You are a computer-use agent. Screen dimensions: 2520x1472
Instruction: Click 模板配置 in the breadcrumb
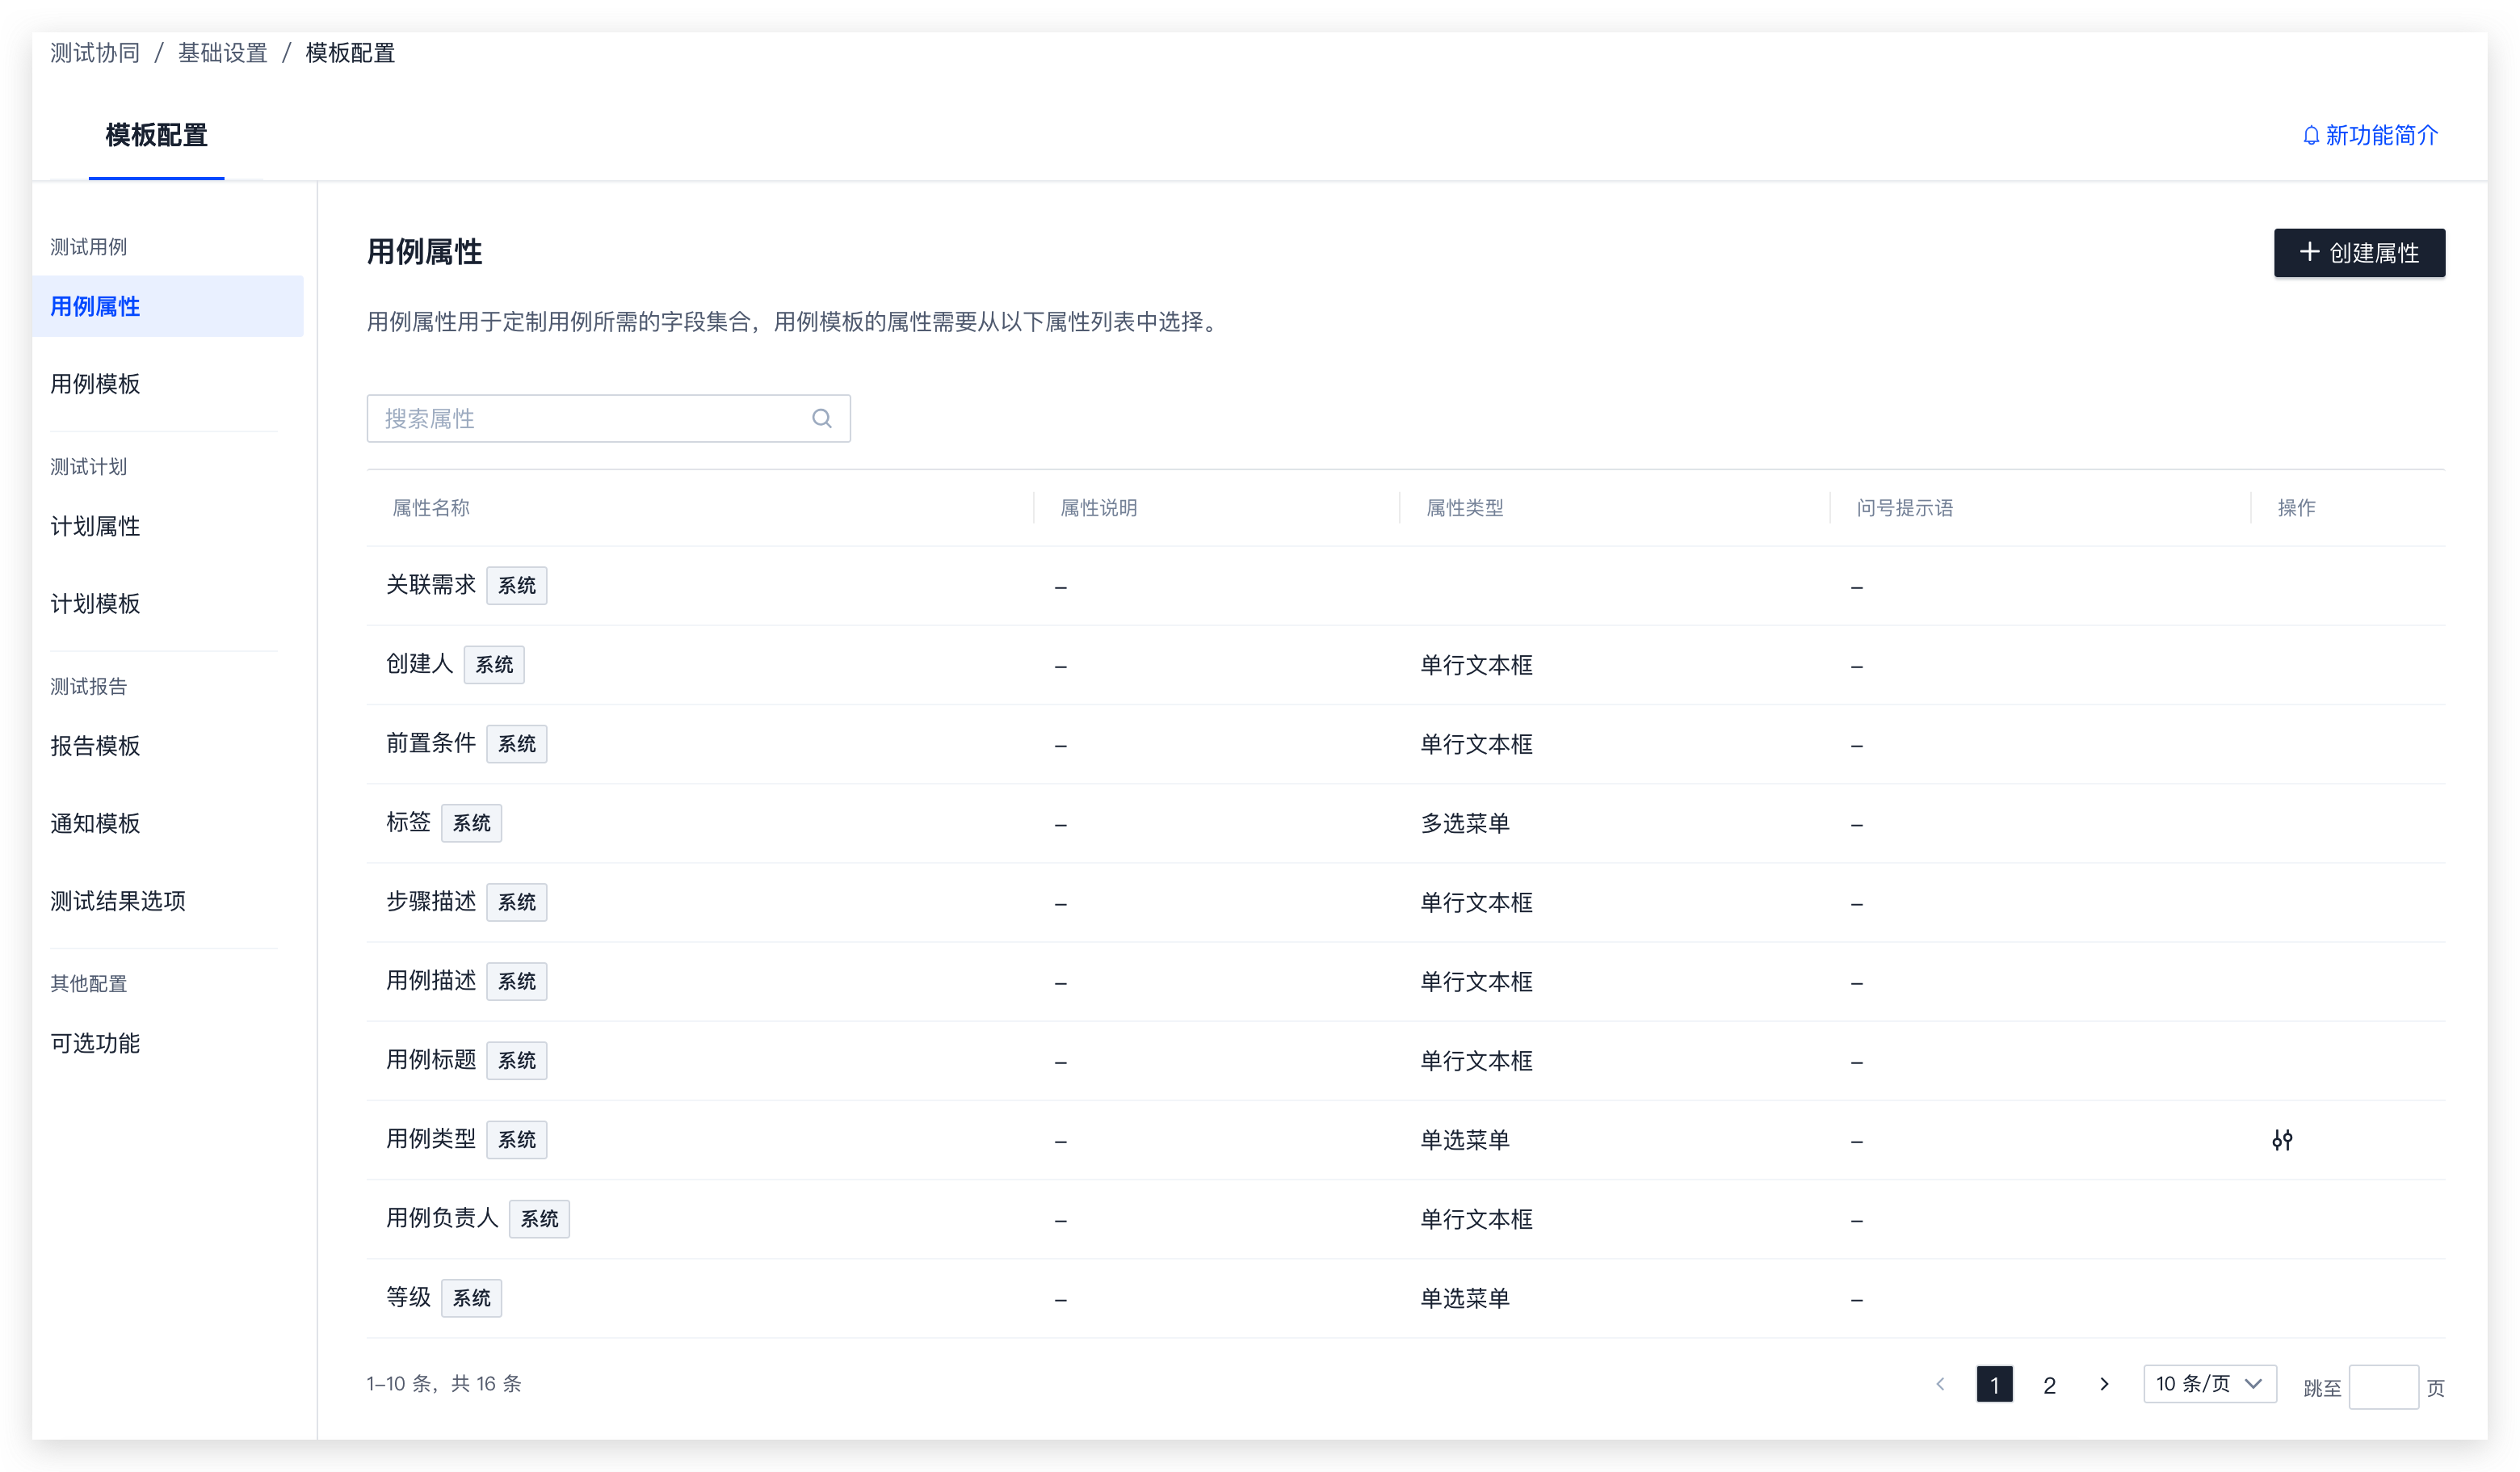350,53
